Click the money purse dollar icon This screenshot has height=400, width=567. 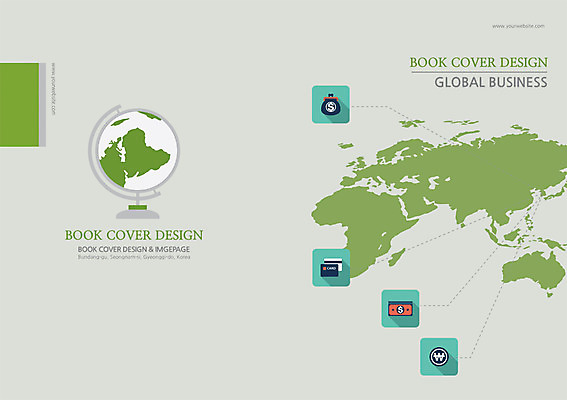(331, 105)
